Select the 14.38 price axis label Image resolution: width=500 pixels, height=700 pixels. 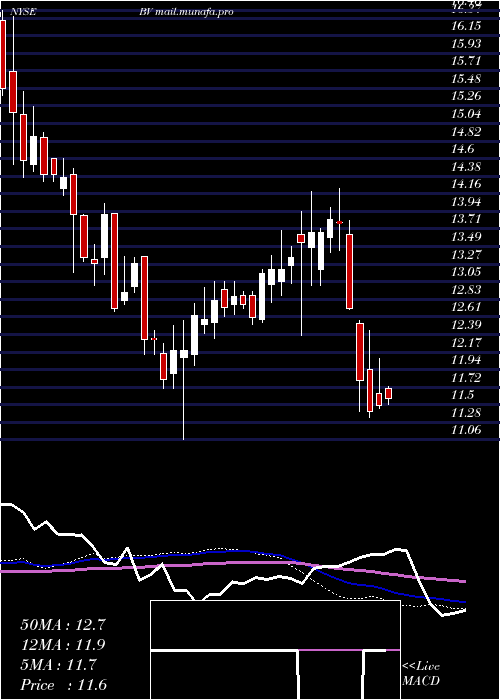466,167
